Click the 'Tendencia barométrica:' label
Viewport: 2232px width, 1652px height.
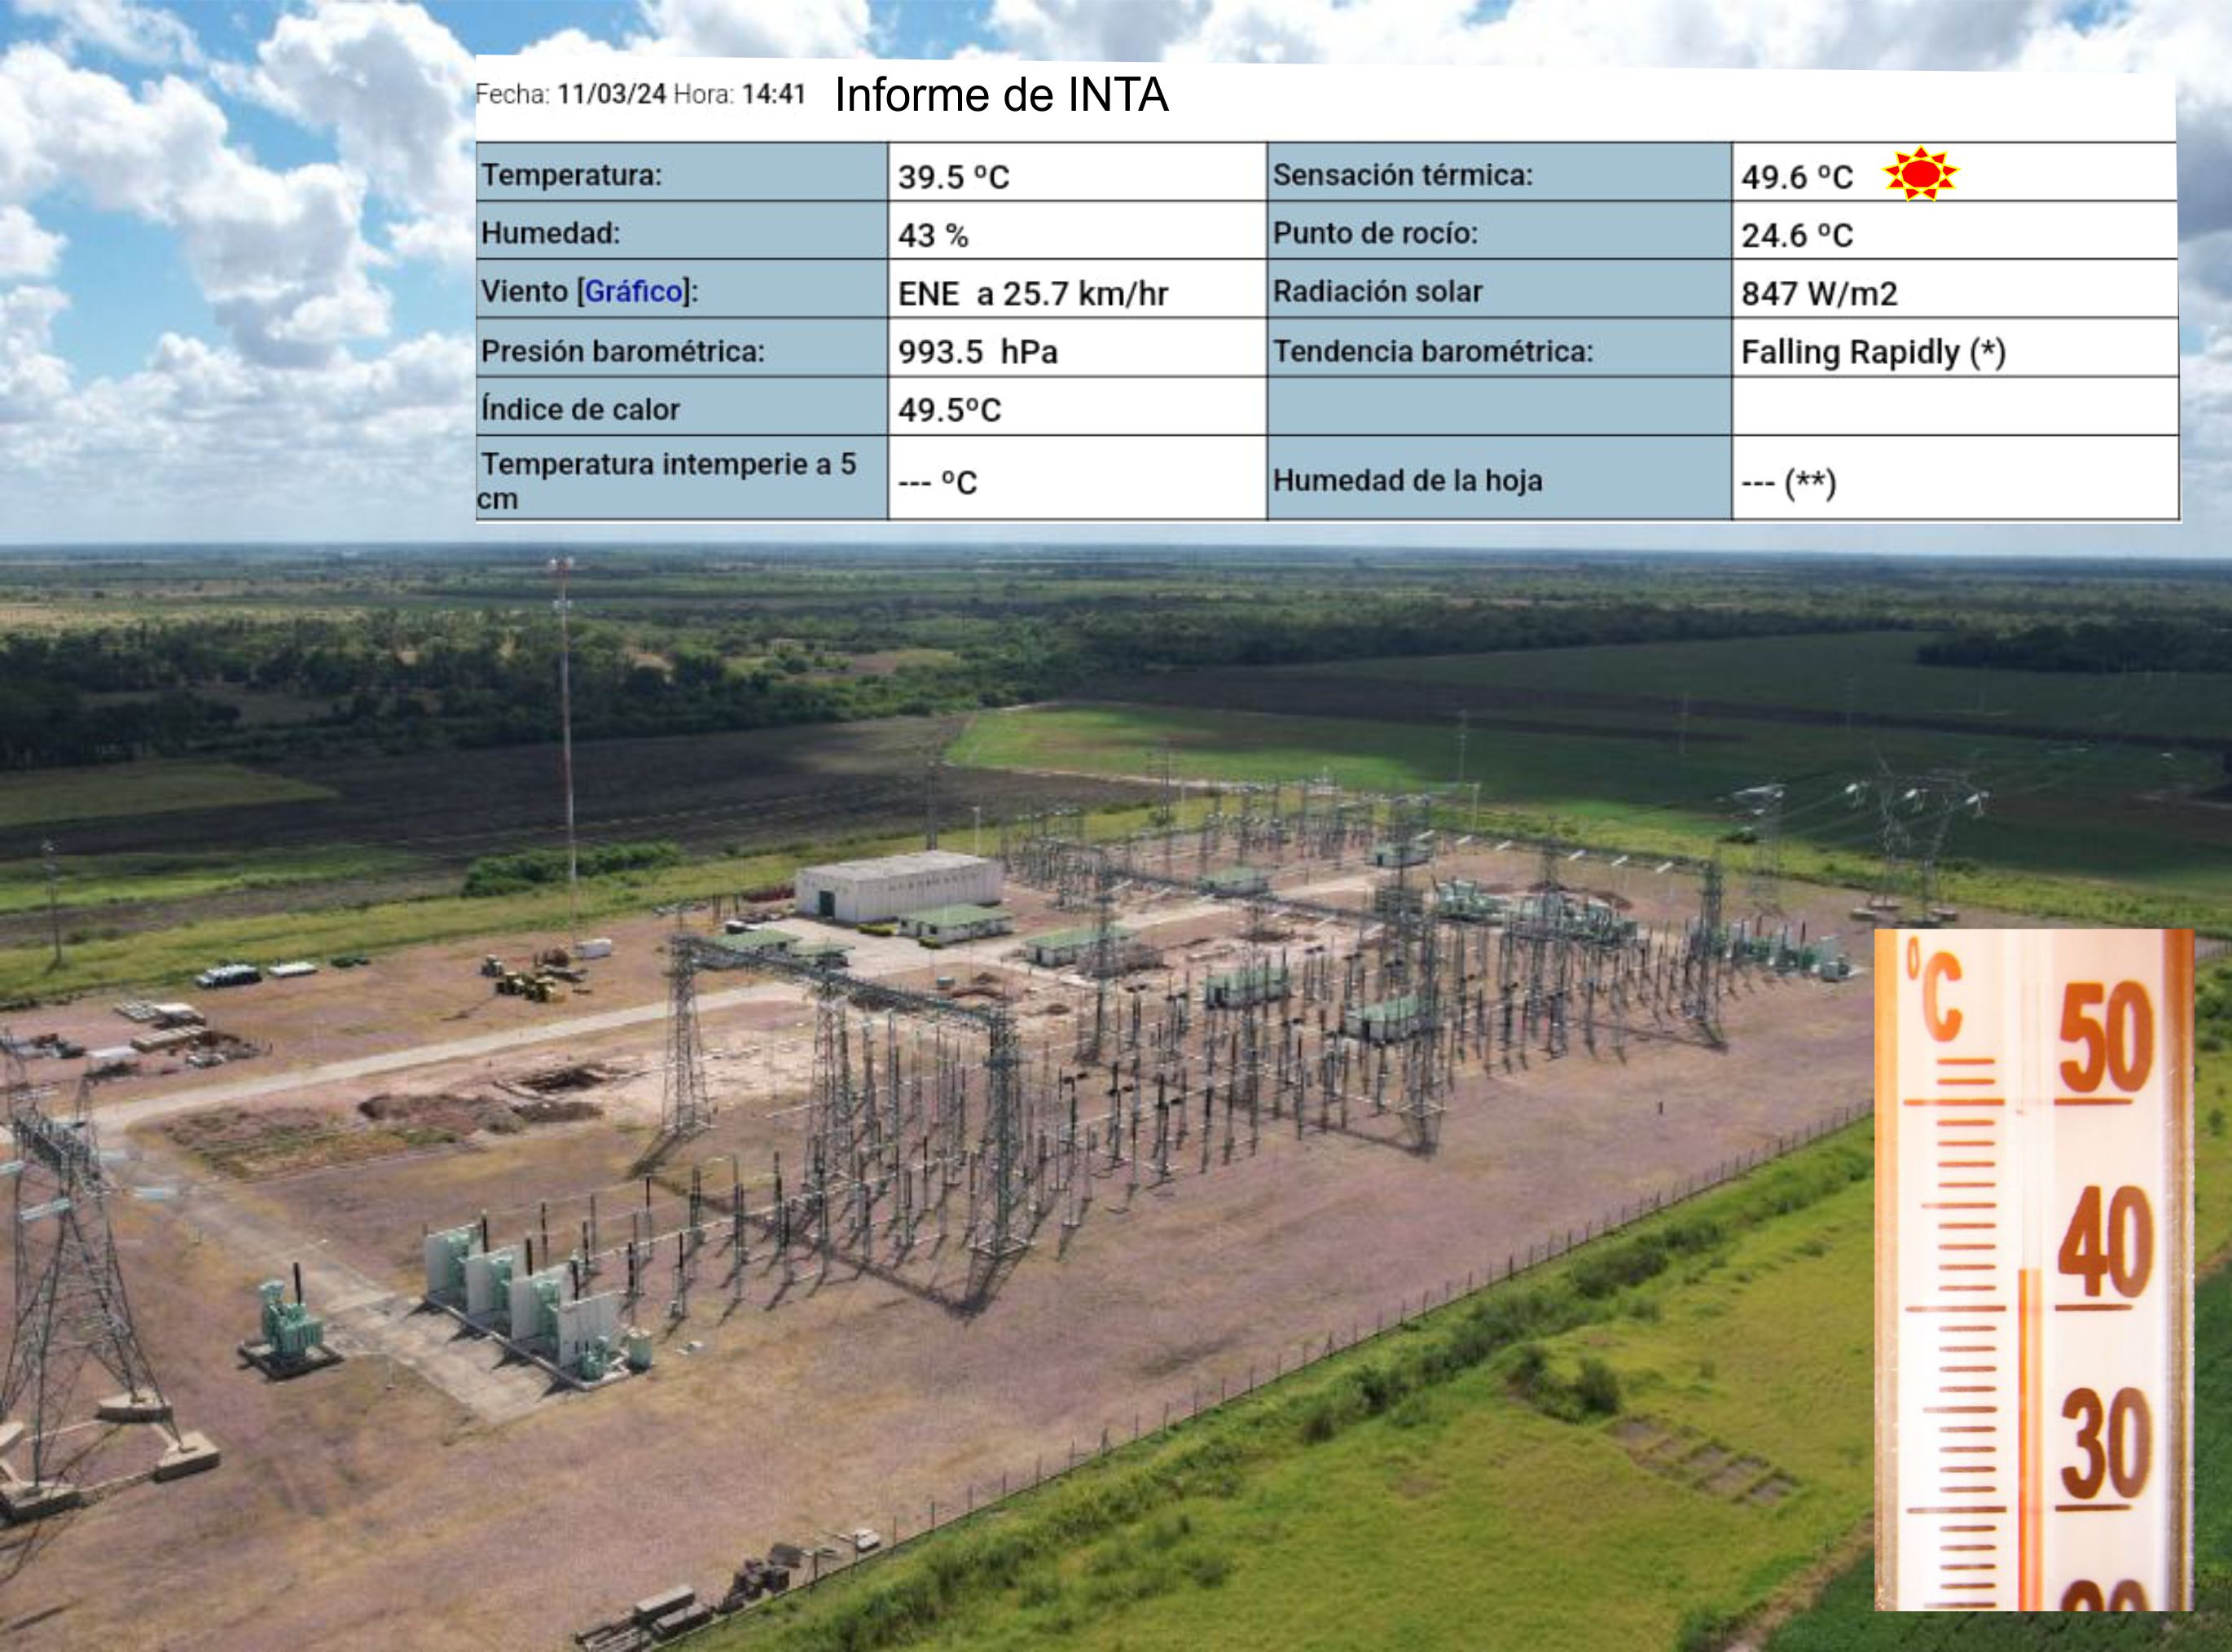pyautogui.click(x=1432, y=351)
